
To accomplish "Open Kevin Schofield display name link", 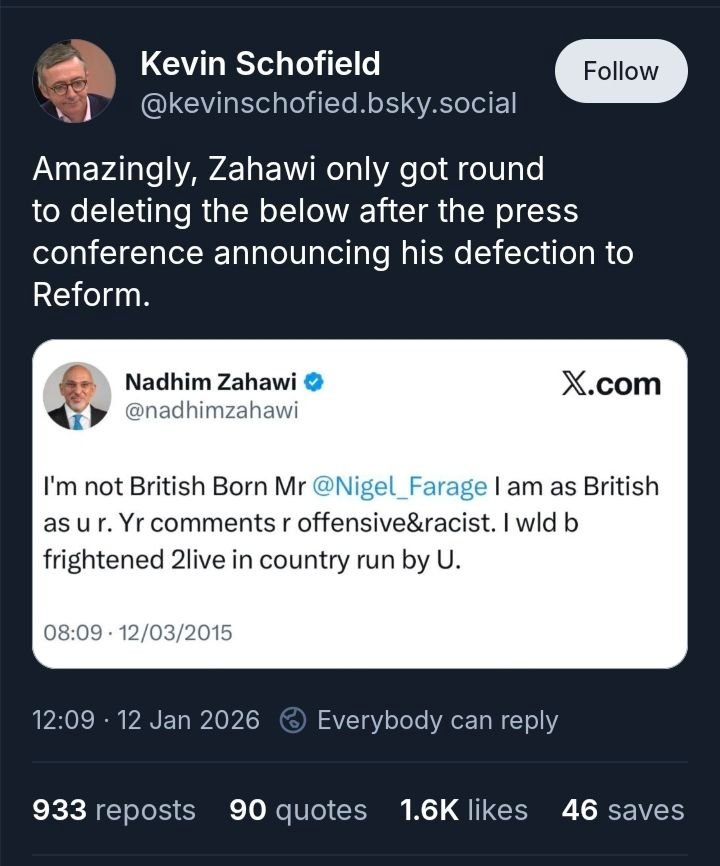I will [x=260, y=64].
